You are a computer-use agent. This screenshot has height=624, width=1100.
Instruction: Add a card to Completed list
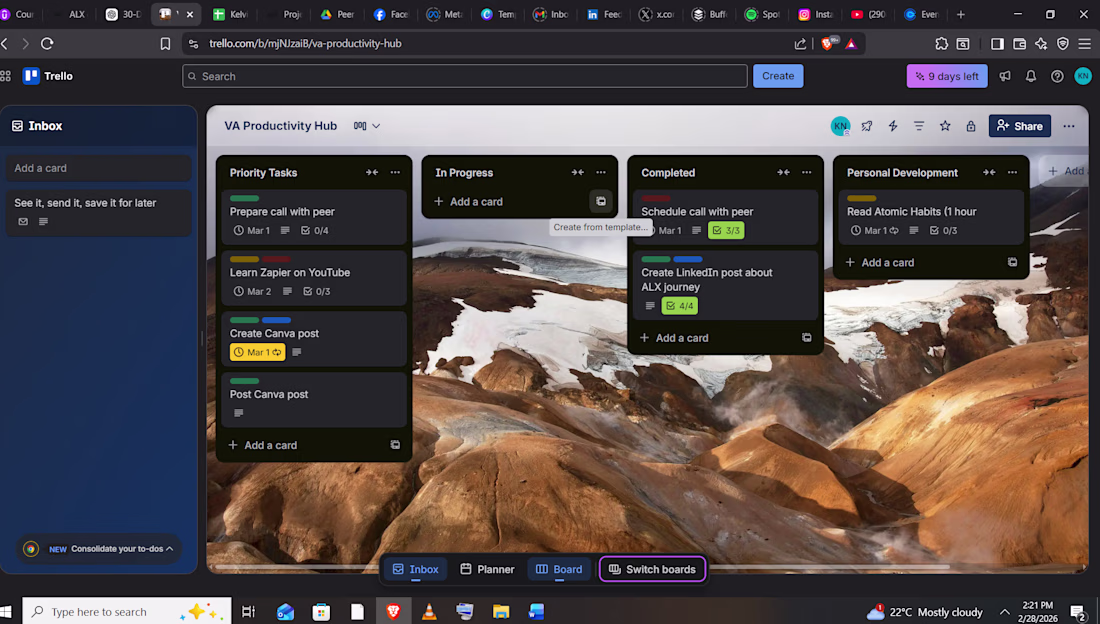point(674,338)
